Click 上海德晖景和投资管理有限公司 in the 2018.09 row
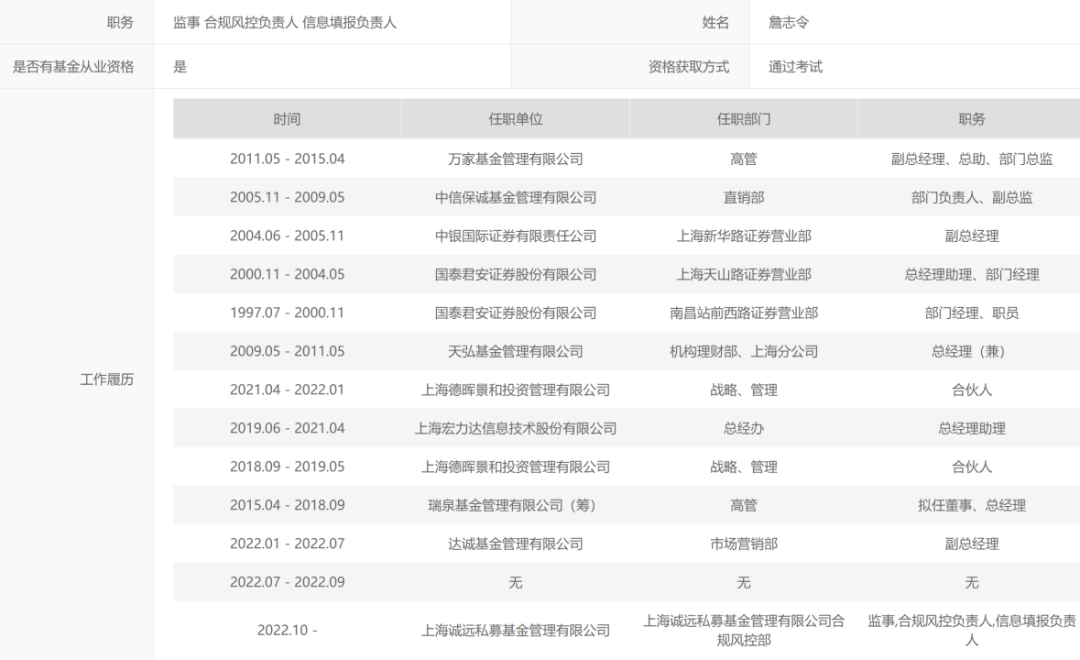Screen dimensions: 1080x660 pyautogui.click(x=515, y=466)
